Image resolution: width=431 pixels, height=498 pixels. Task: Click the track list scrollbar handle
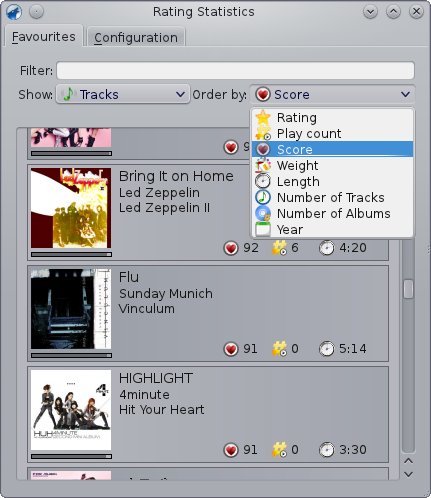pyautogui.click(x=408, y=289)
